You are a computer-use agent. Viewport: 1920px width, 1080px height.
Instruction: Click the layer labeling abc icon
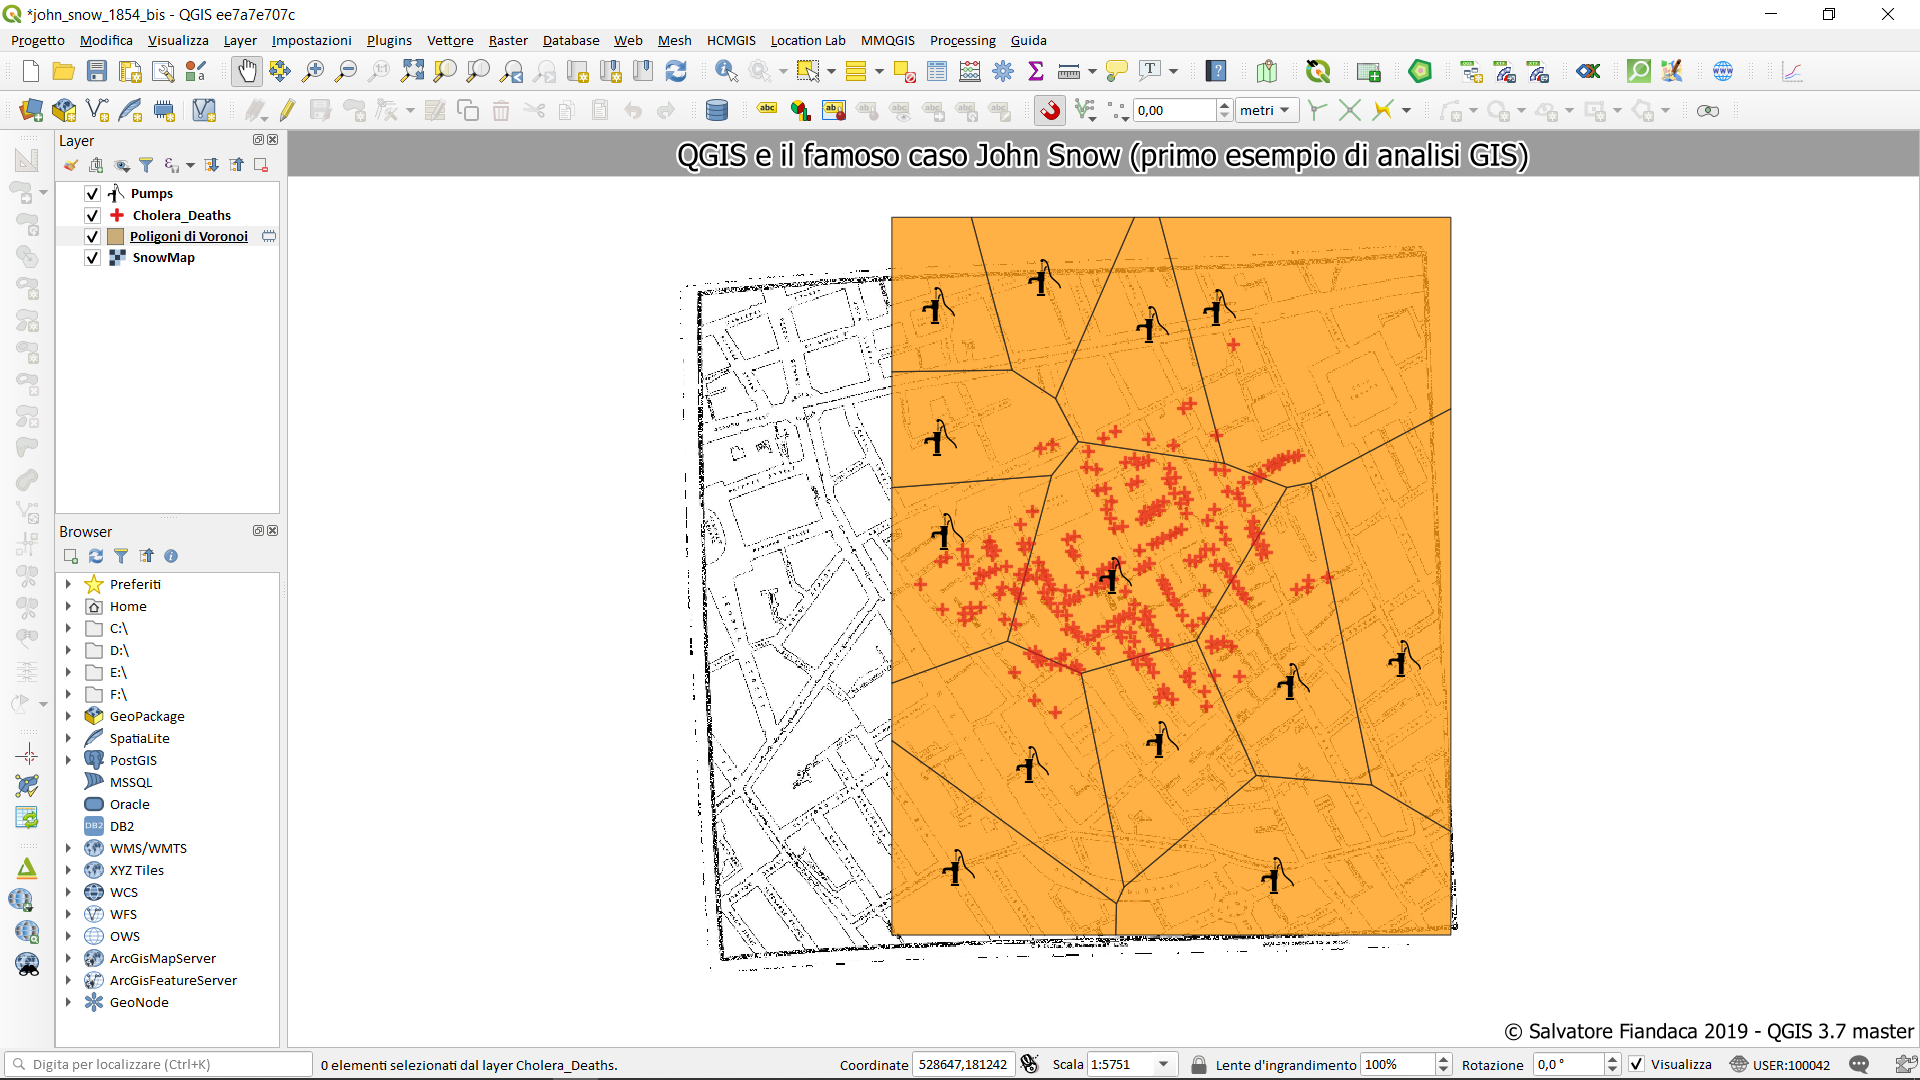coord(767,110)
